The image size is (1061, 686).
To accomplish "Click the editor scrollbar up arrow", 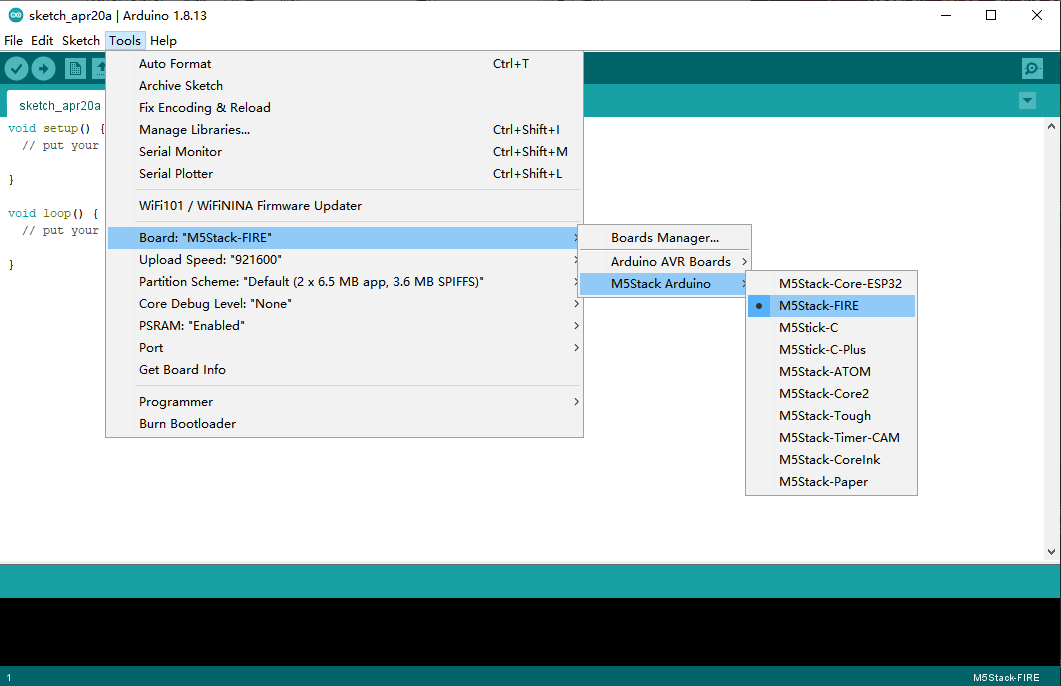I will 1051,126.
